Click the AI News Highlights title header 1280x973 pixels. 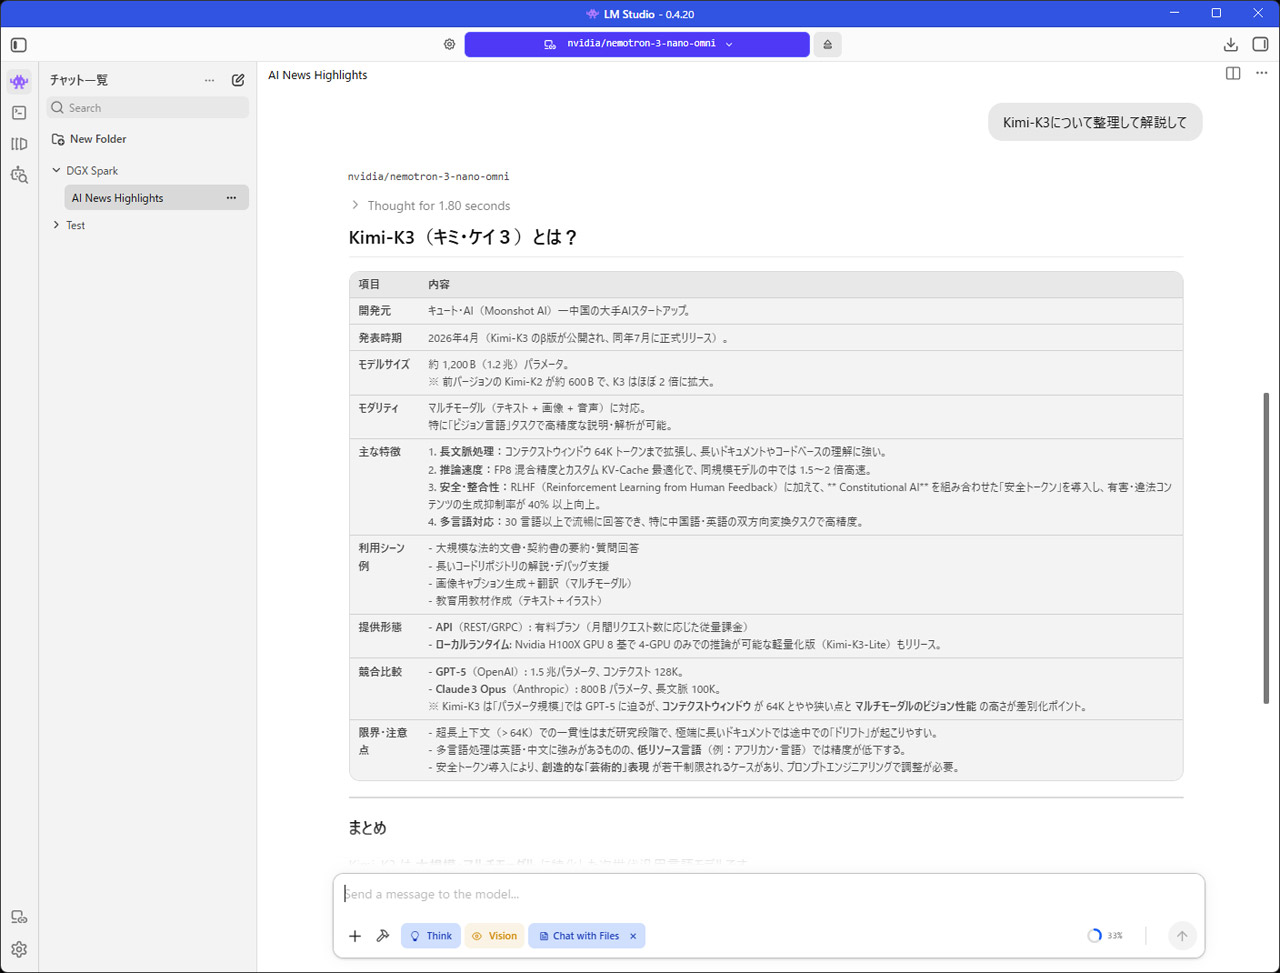(x=317, y=75)
